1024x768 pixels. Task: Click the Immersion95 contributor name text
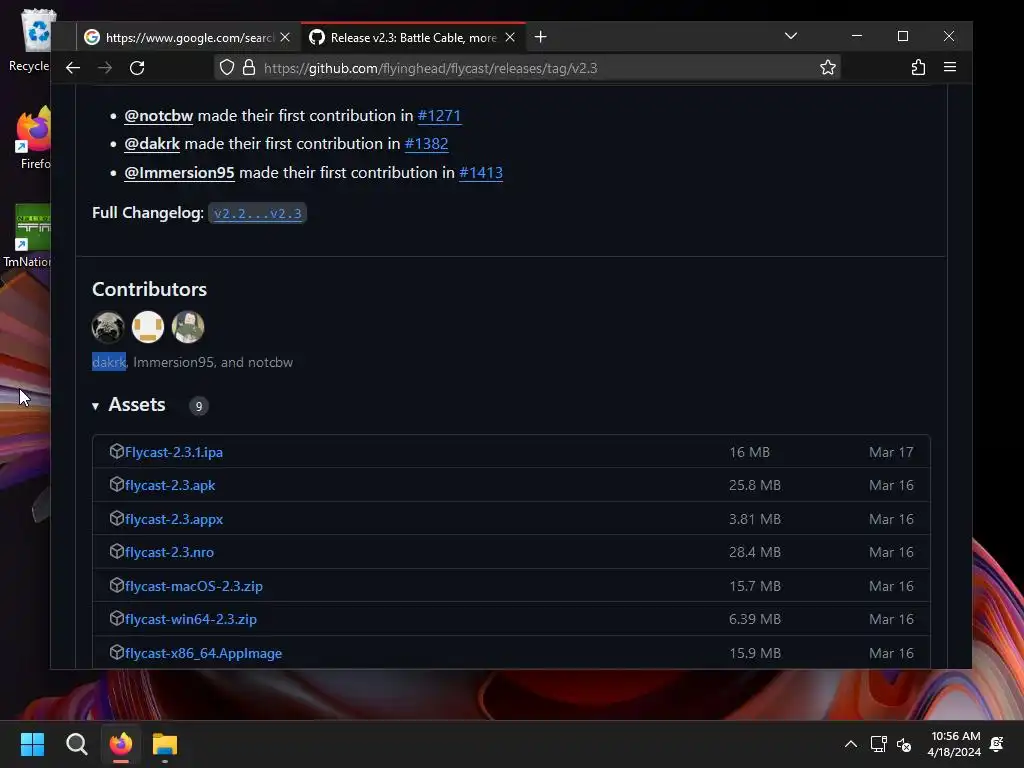tap(174, 362)
